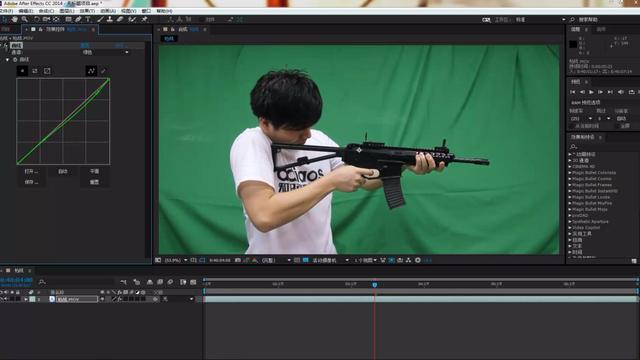Click the draft 3D icon in timeline header
Screen dimensions: 640x360
(x=137, y=282)
